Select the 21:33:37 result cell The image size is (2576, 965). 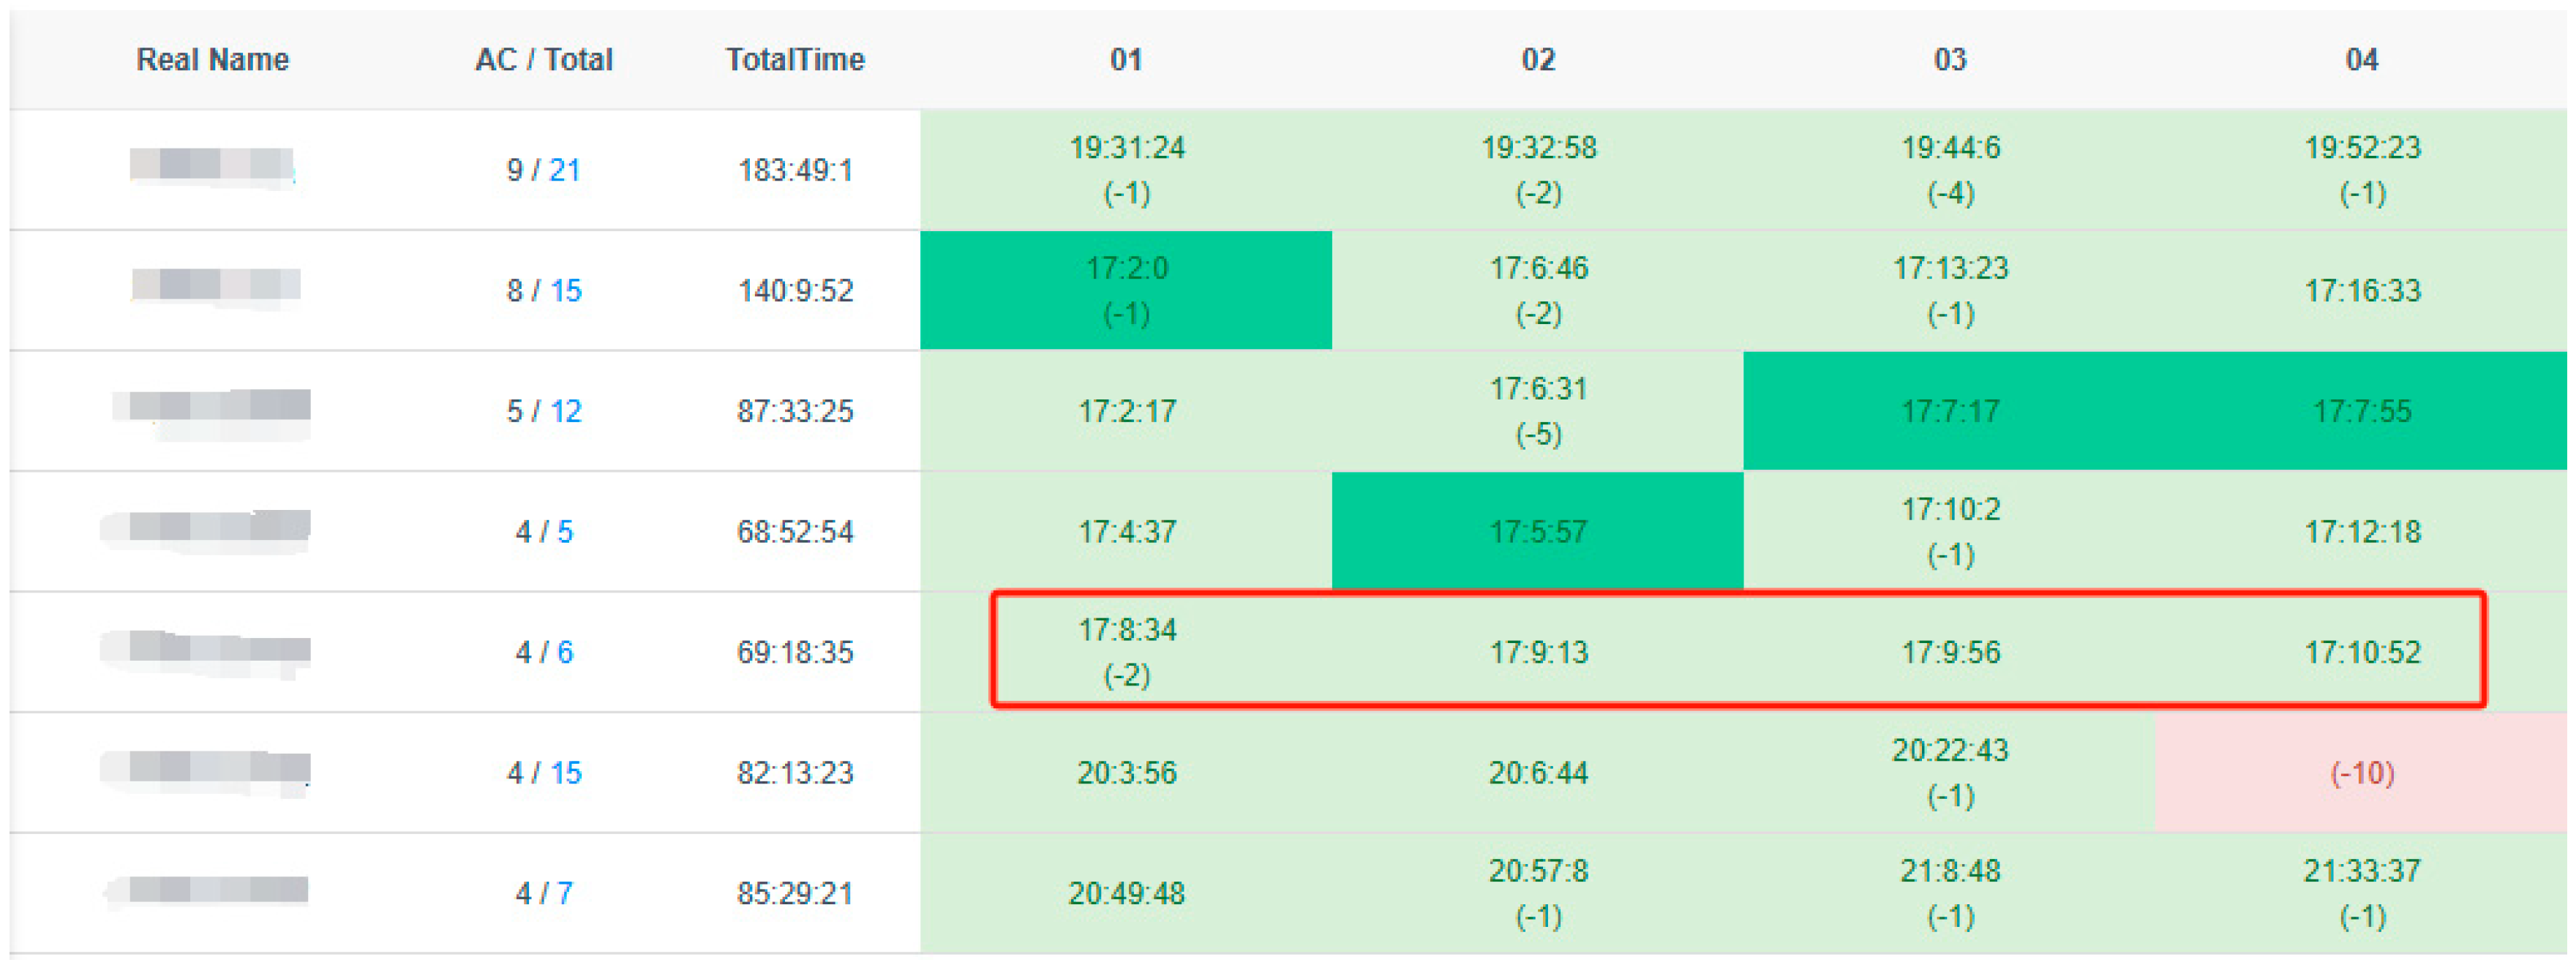[2361, 892]
